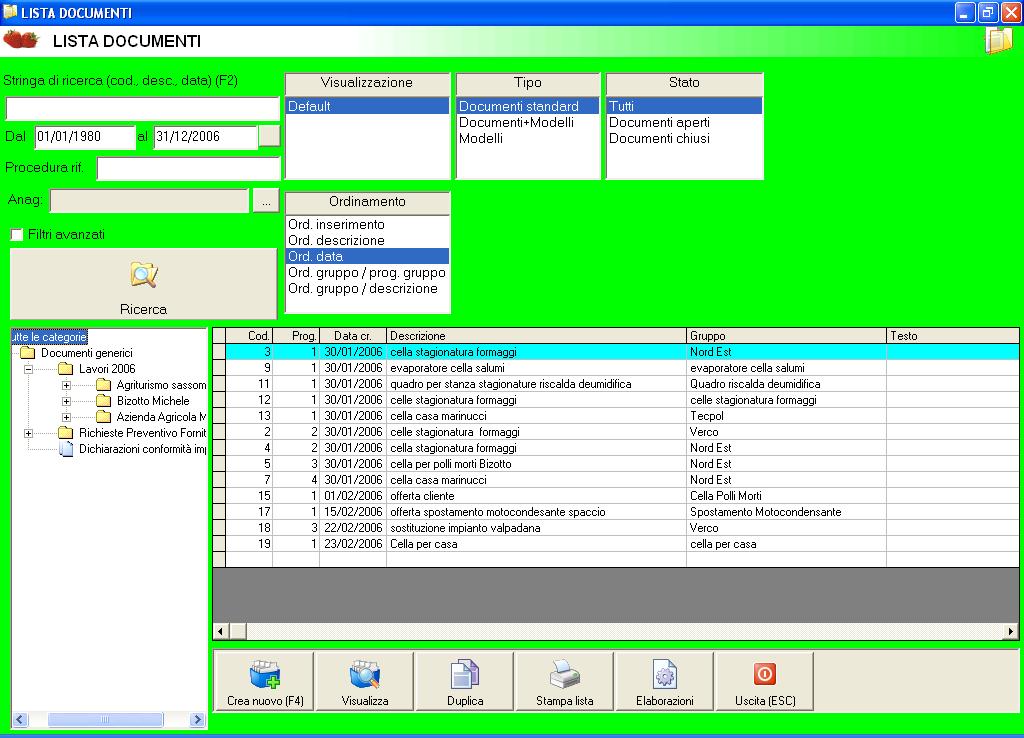Click the Azienda Agricola folder icon
The width and height of the screenshot is (1024, 738).
coord(103,417)
